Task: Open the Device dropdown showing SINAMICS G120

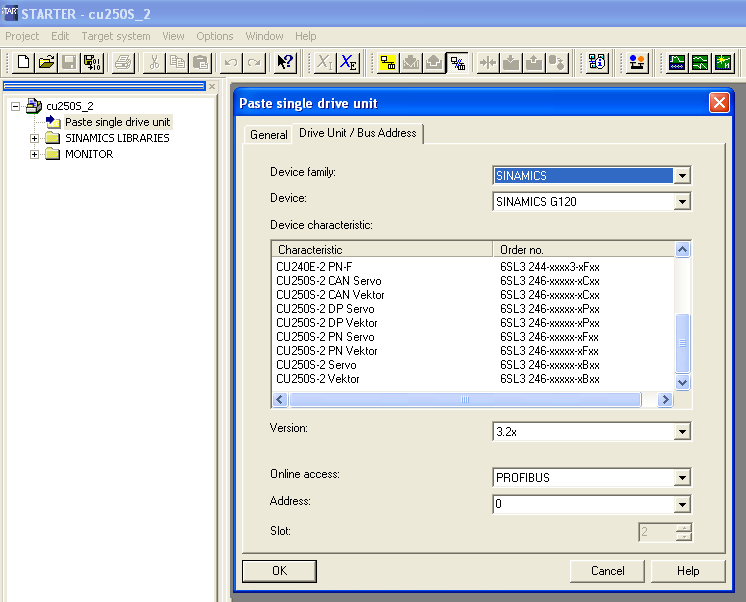Action: pyautogui.click(x=682, y=202)
